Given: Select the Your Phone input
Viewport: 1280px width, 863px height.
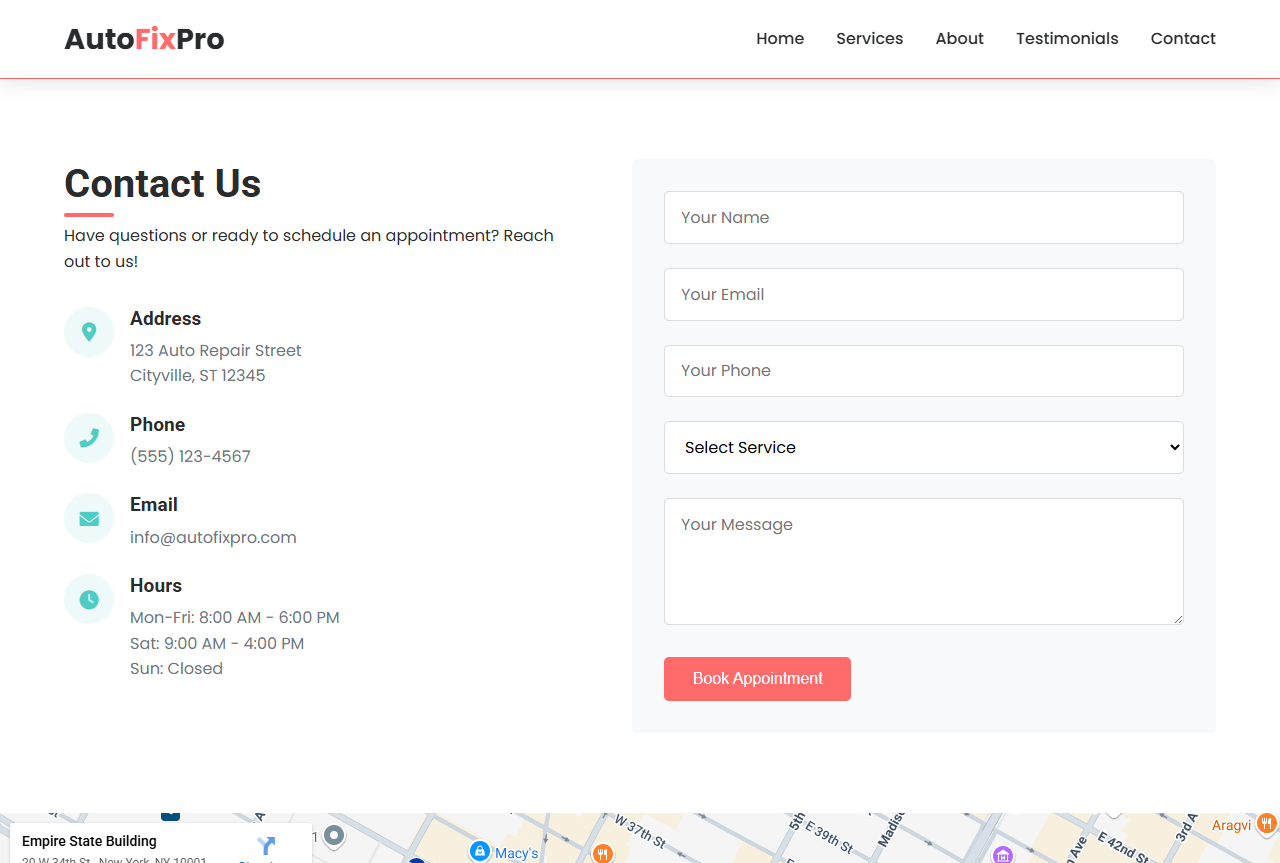Looking at the screenshot, I should [x=923, y=371].
